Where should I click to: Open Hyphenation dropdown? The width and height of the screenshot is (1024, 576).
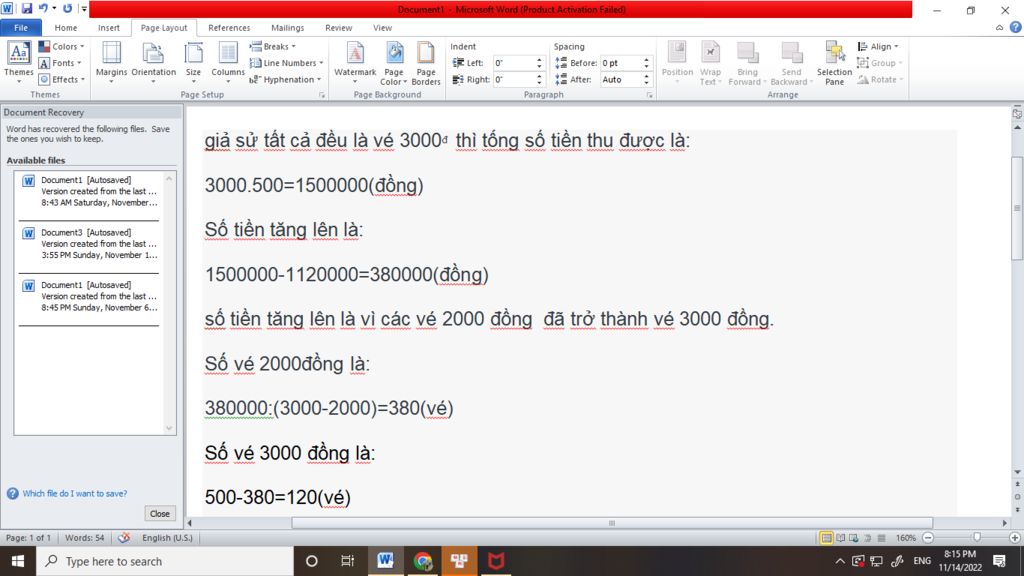[x=285, y=79]
